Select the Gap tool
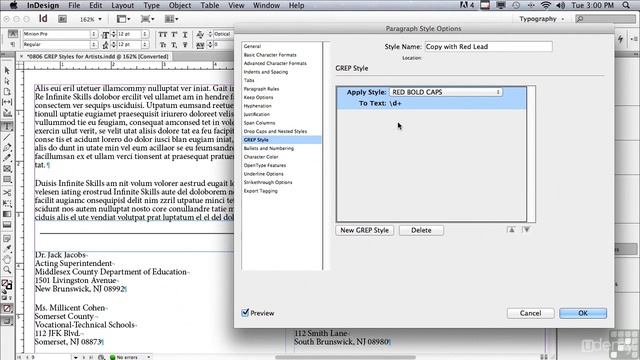The width and height of the screenshot is (640, 360). [7, 102]
